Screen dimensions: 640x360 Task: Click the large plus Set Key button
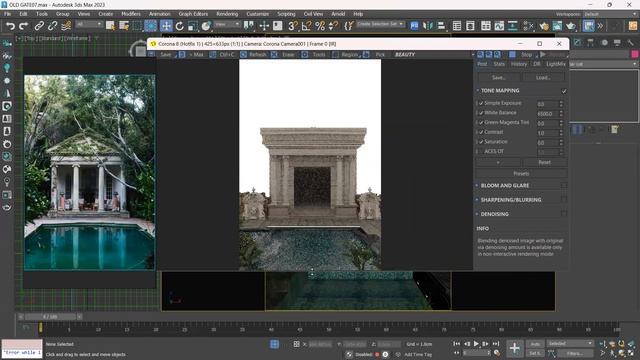(514, 348)
